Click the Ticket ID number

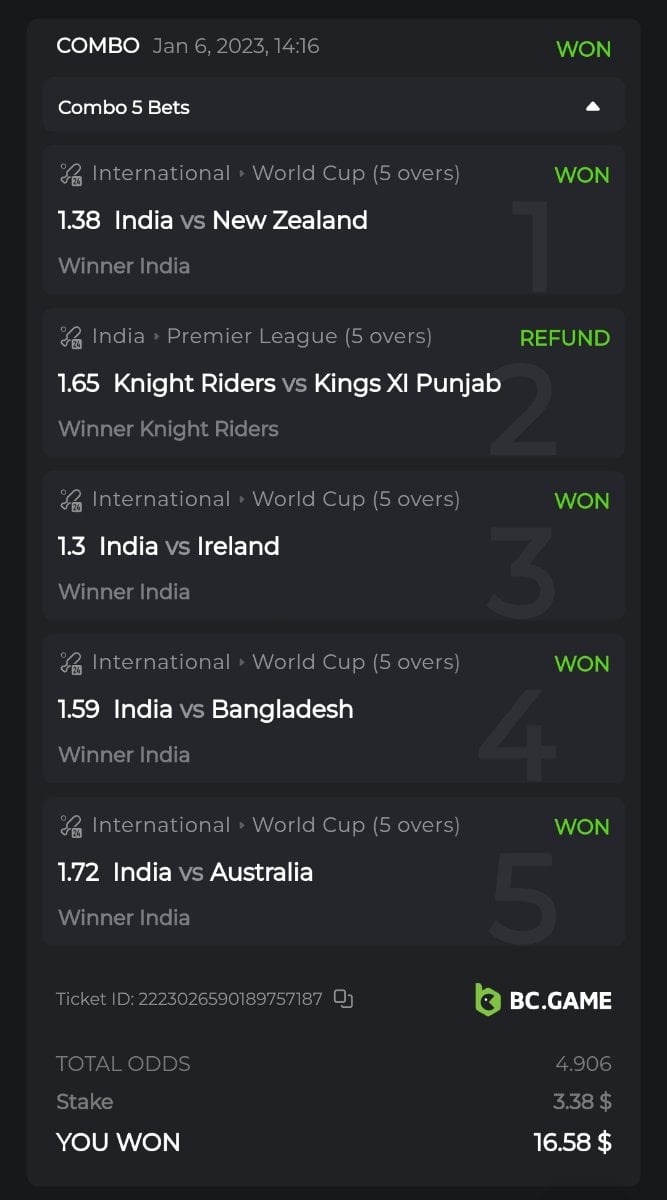click(x=230, y=999)
